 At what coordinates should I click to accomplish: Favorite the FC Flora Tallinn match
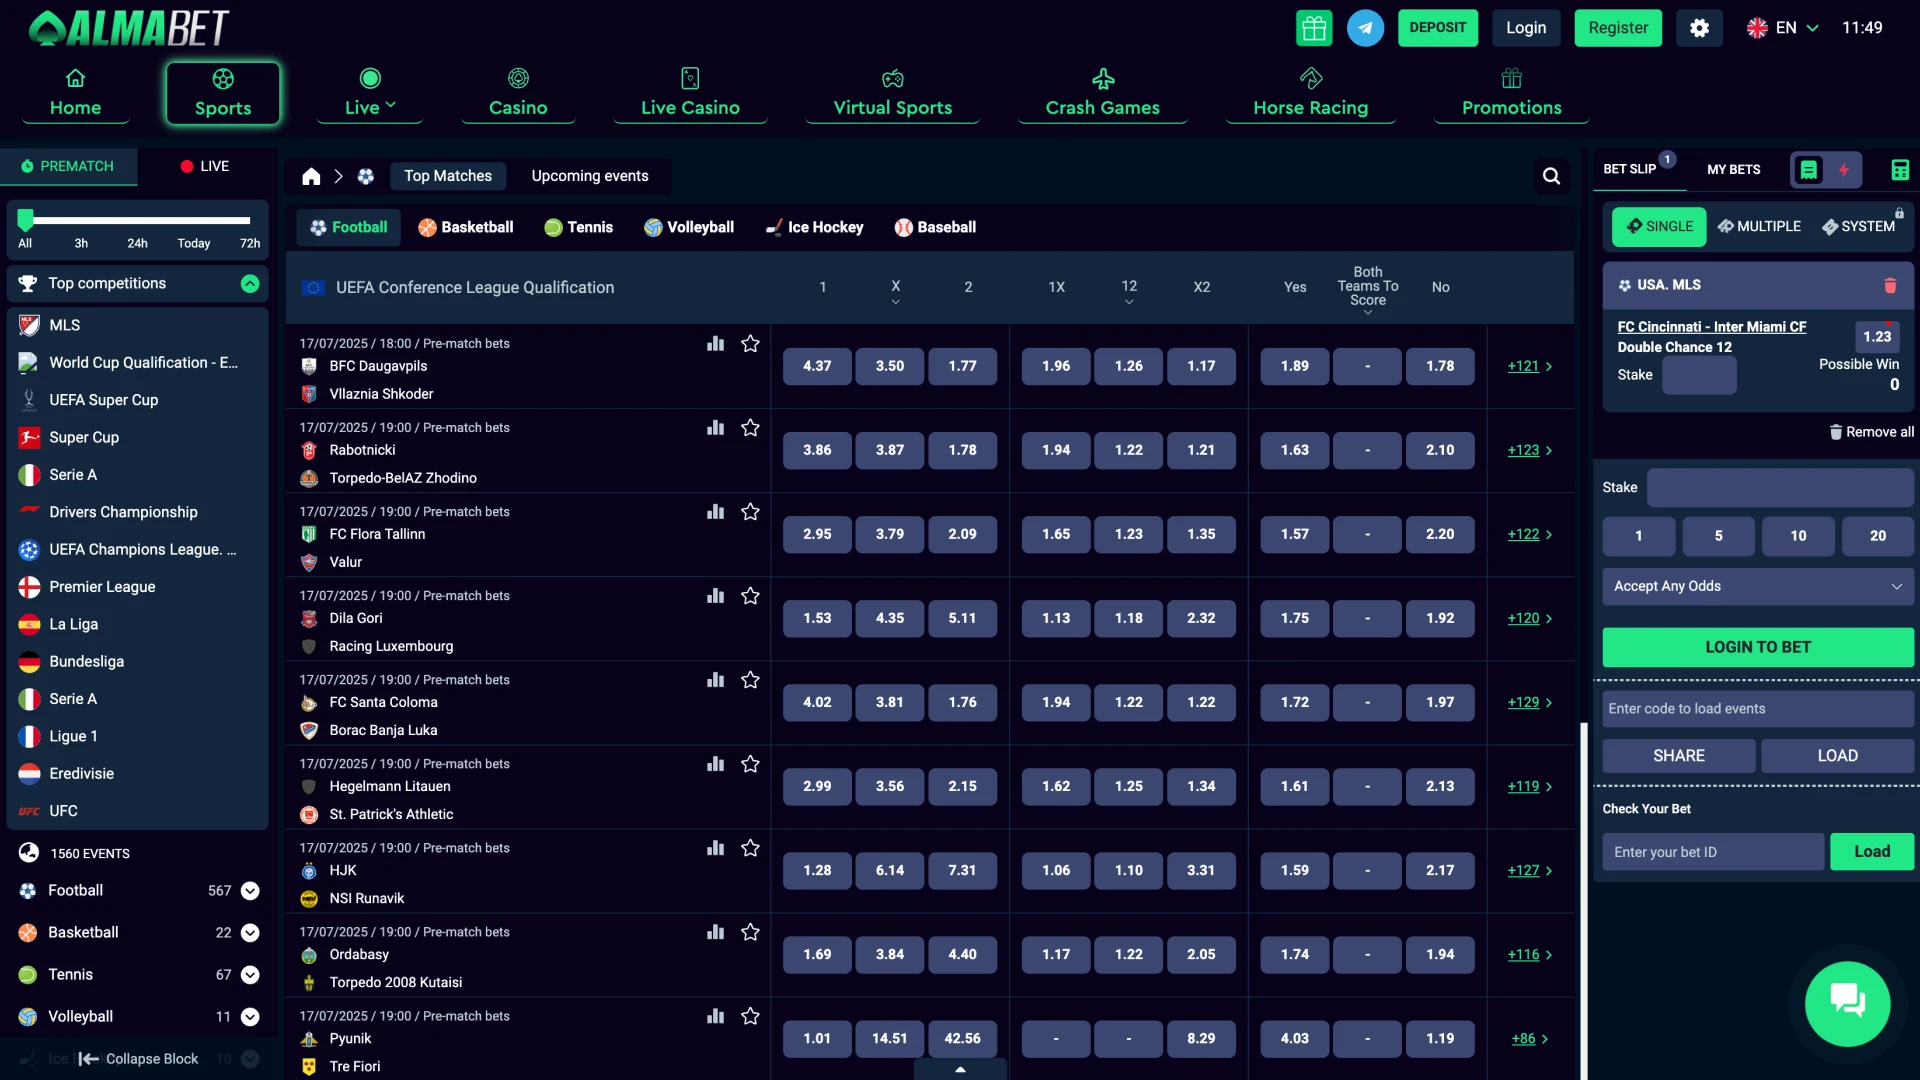(x=750, y=512)
